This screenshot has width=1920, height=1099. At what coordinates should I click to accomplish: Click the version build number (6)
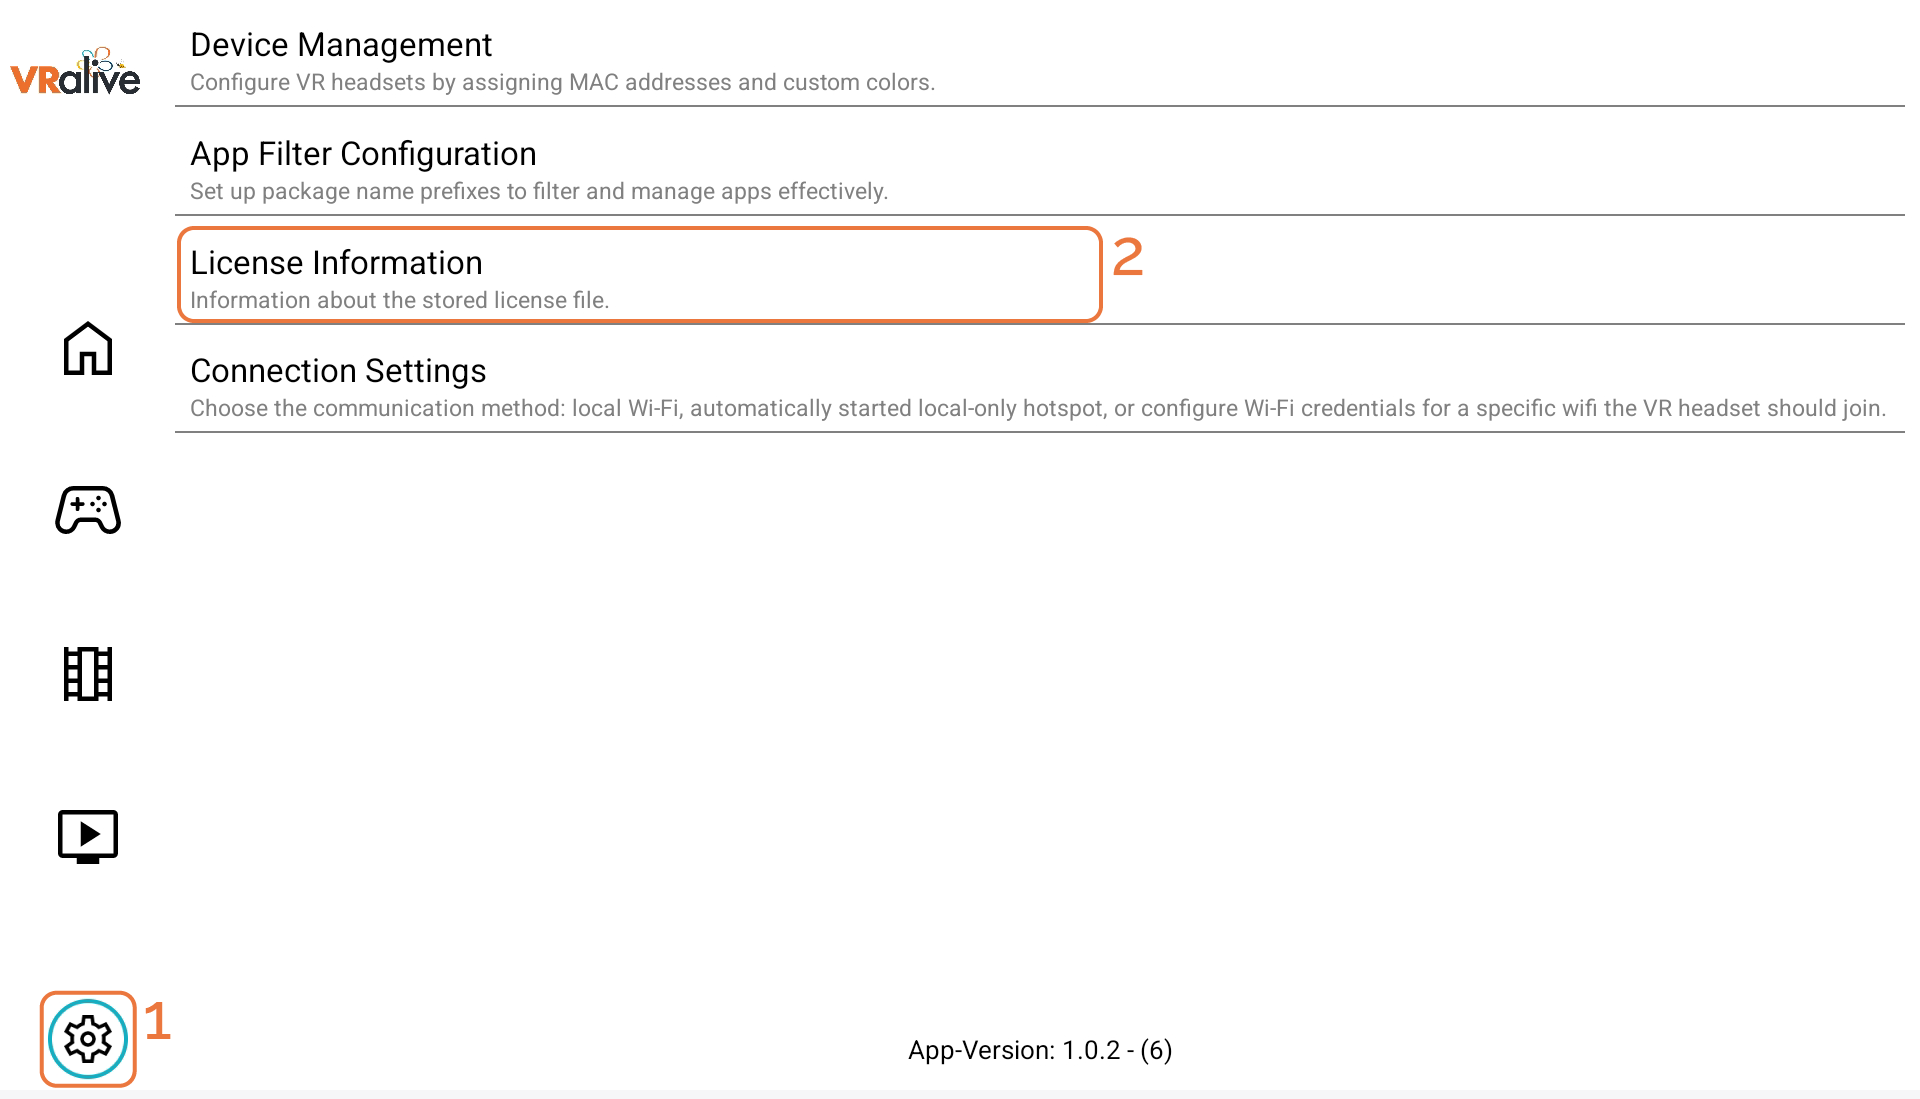click(1156, 1050)
